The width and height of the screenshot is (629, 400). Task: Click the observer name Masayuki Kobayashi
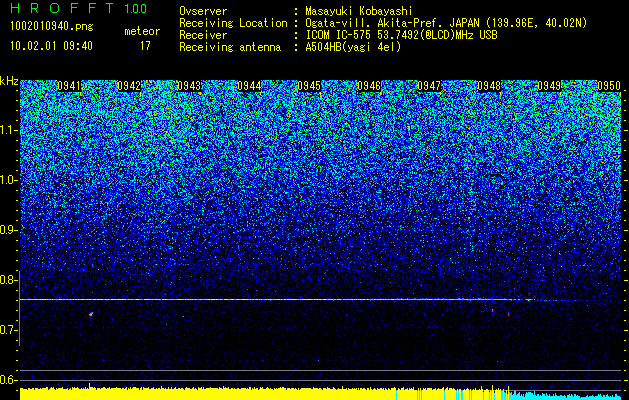359,12
